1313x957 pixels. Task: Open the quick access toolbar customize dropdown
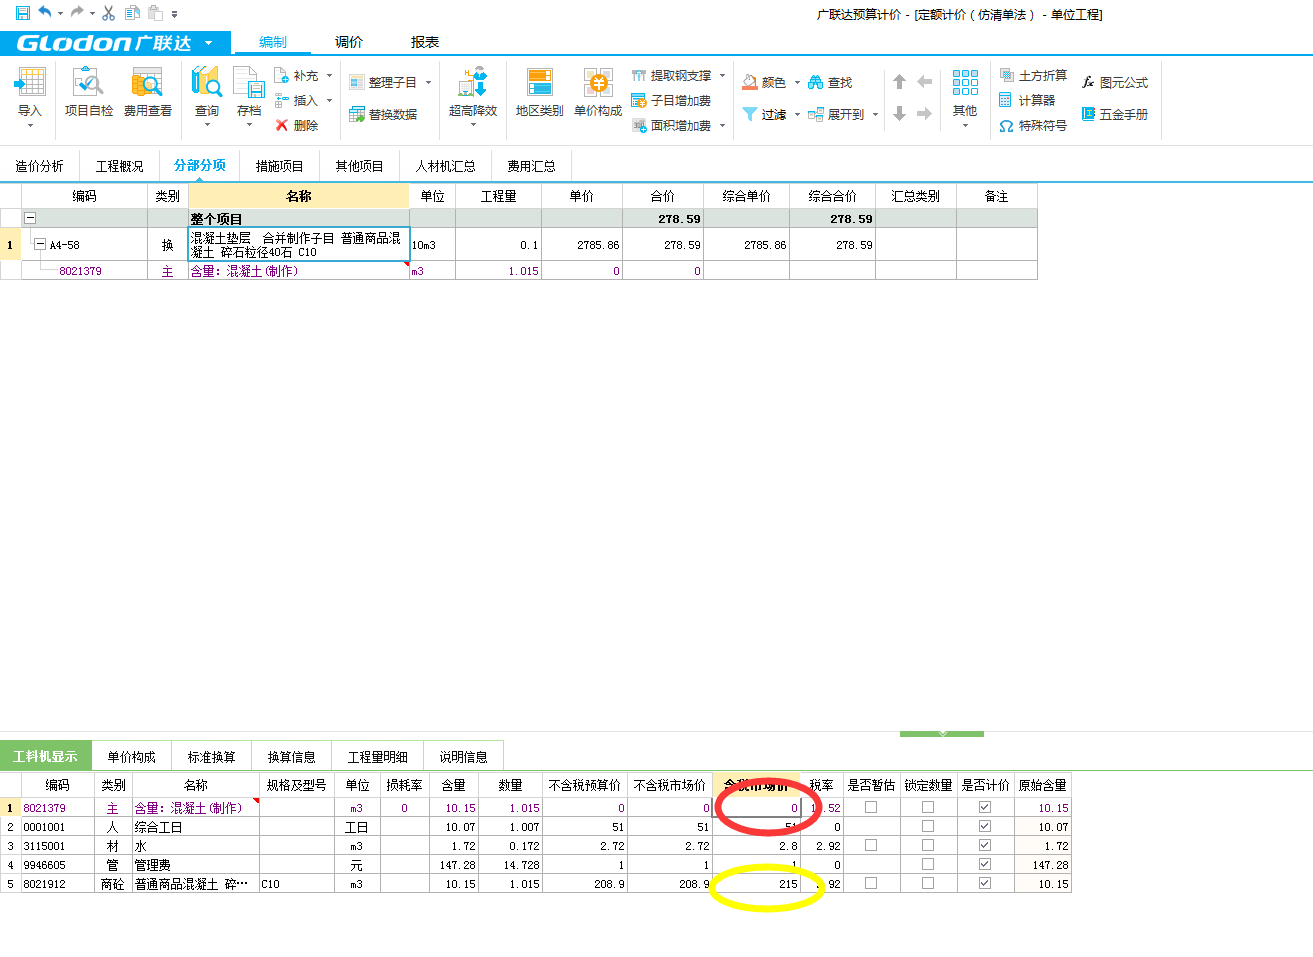pos(174,14)
